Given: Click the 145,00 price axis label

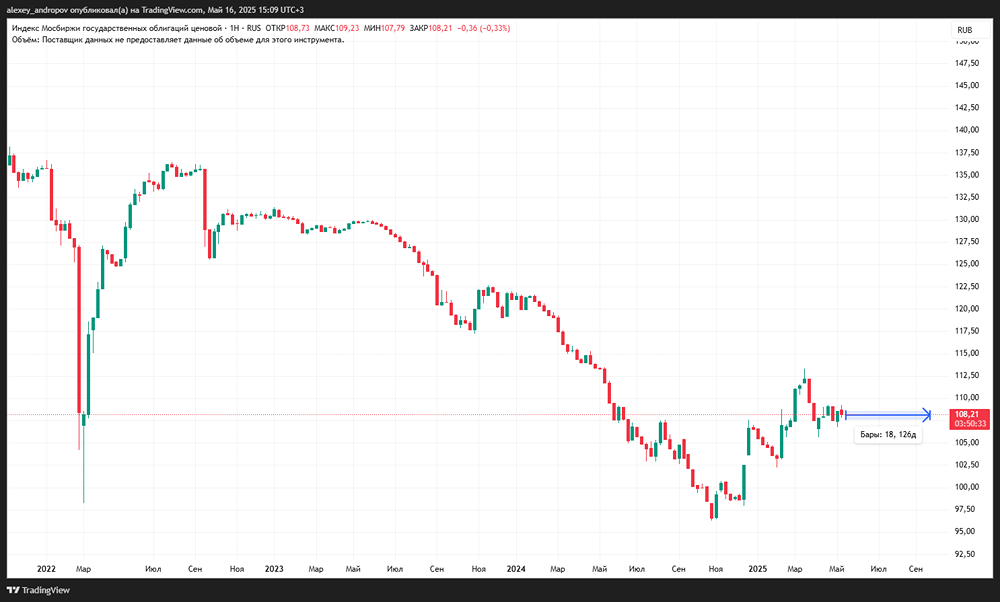Looking at the screenshot, I should pyautogui.click(x=967, y=85).
